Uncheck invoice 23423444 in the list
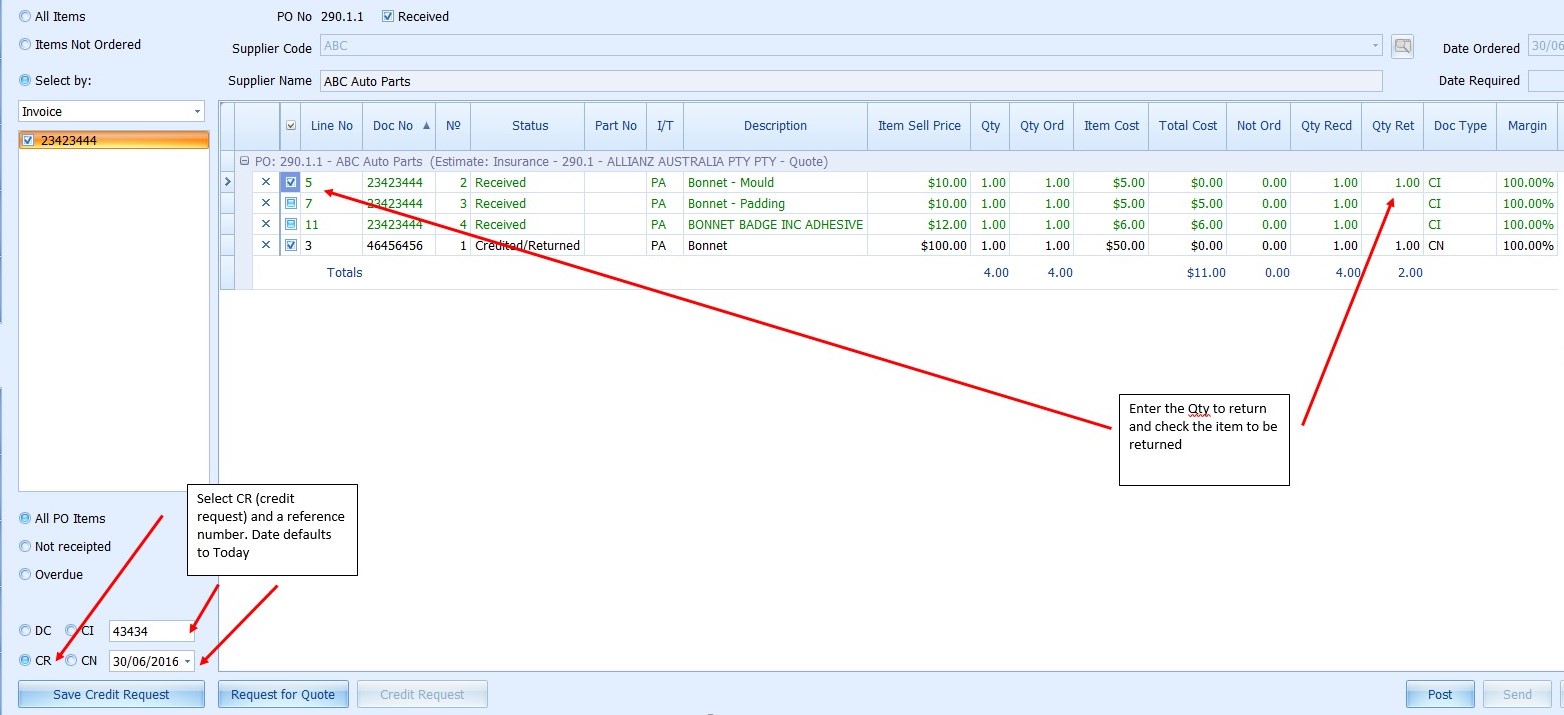1564x715 pixels. pyautogui.click(x=28, y=141)
